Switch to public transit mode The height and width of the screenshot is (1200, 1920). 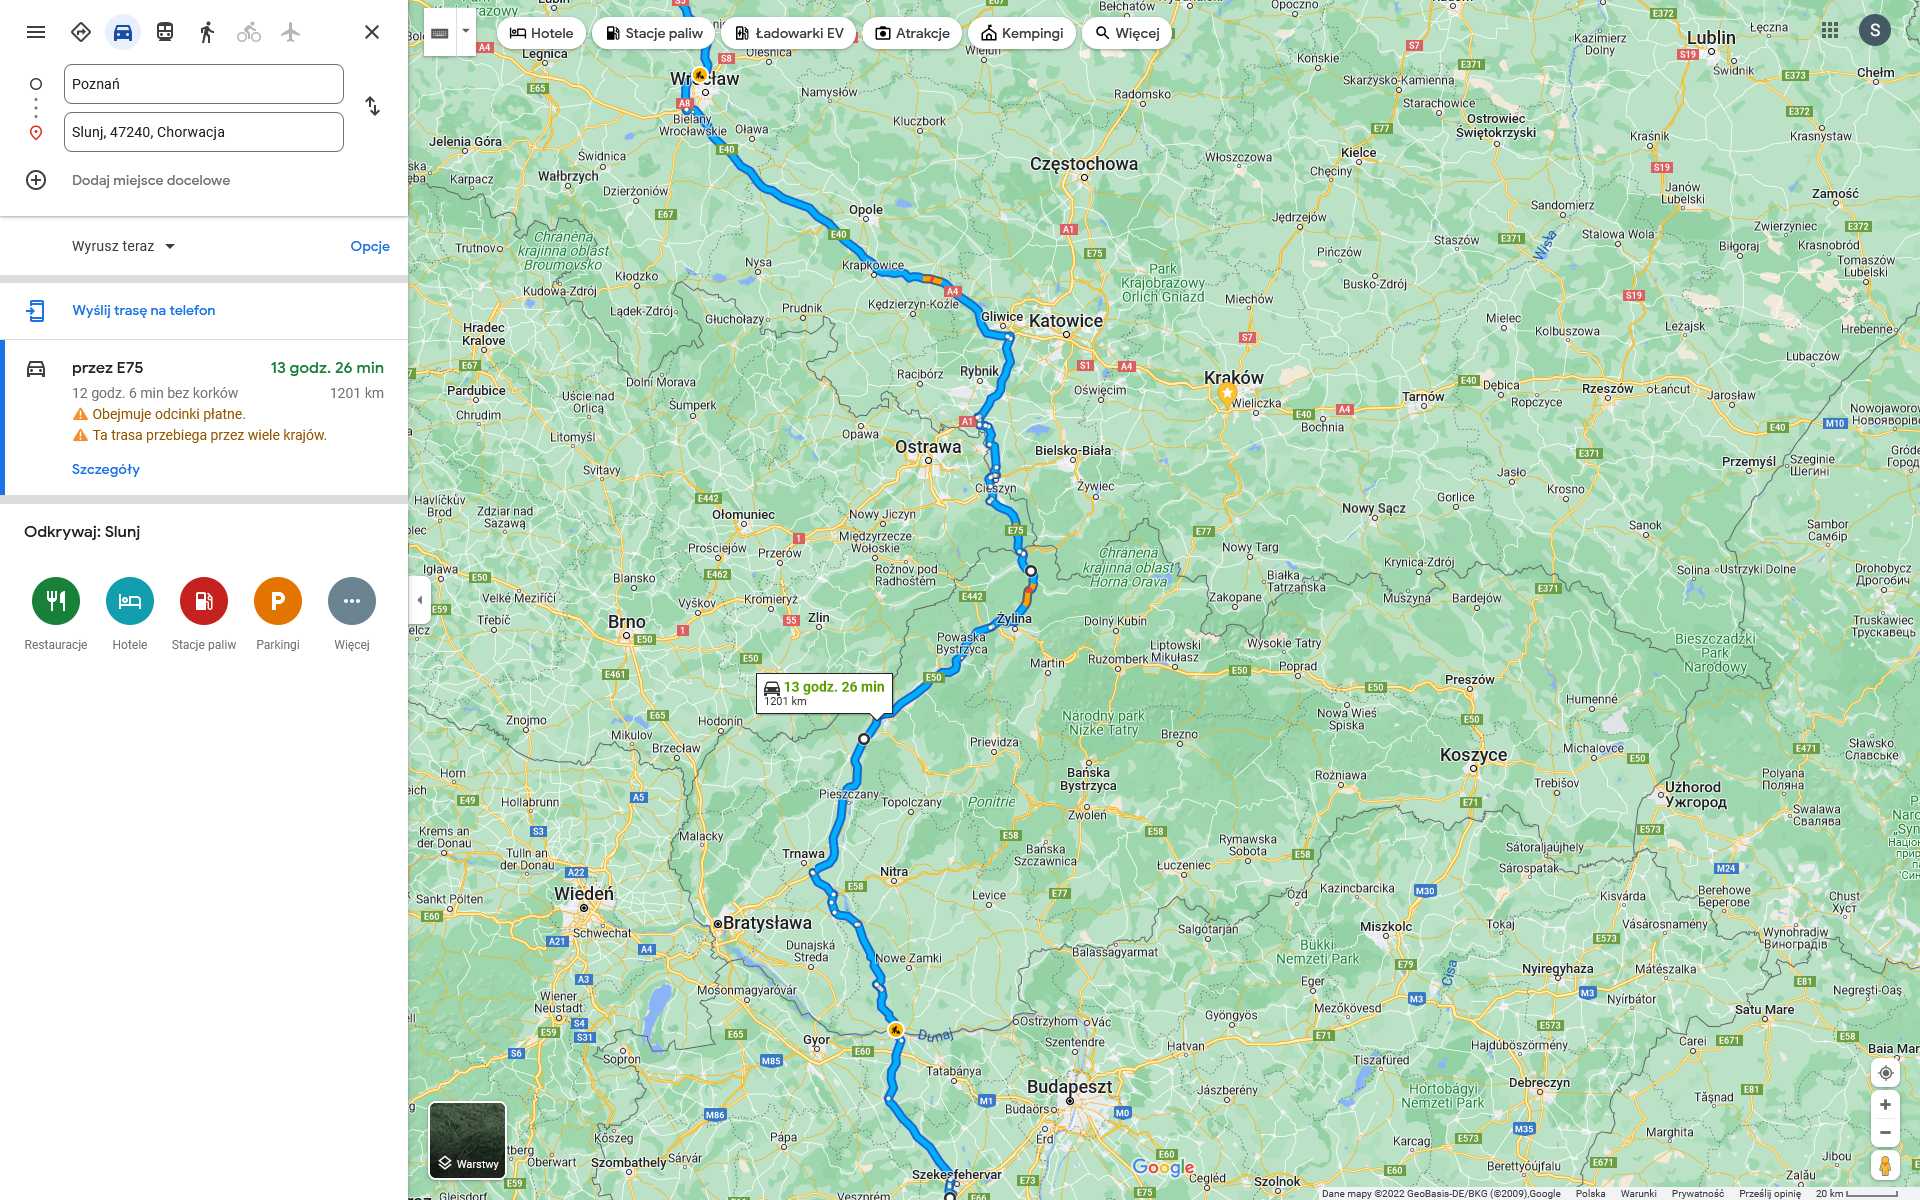click(x=165, y=32)
